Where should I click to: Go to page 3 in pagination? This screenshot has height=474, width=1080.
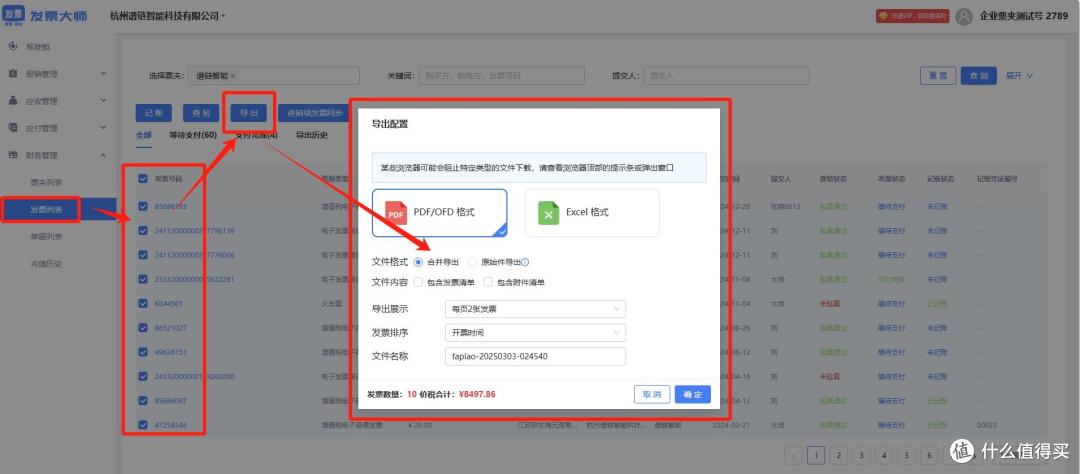tap(861, 455)
